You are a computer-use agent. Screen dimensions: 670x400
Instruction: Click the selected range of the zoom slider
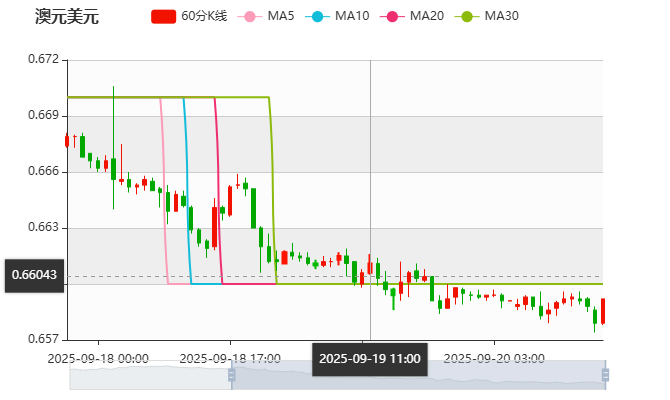(420, 375)
